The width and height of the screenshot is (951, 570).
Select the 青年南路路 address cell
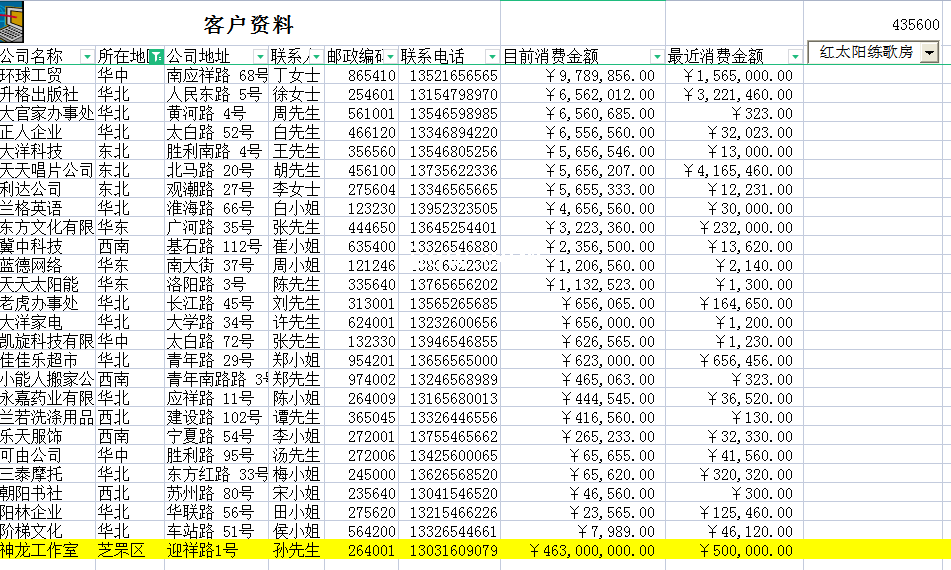click(215, 379)
